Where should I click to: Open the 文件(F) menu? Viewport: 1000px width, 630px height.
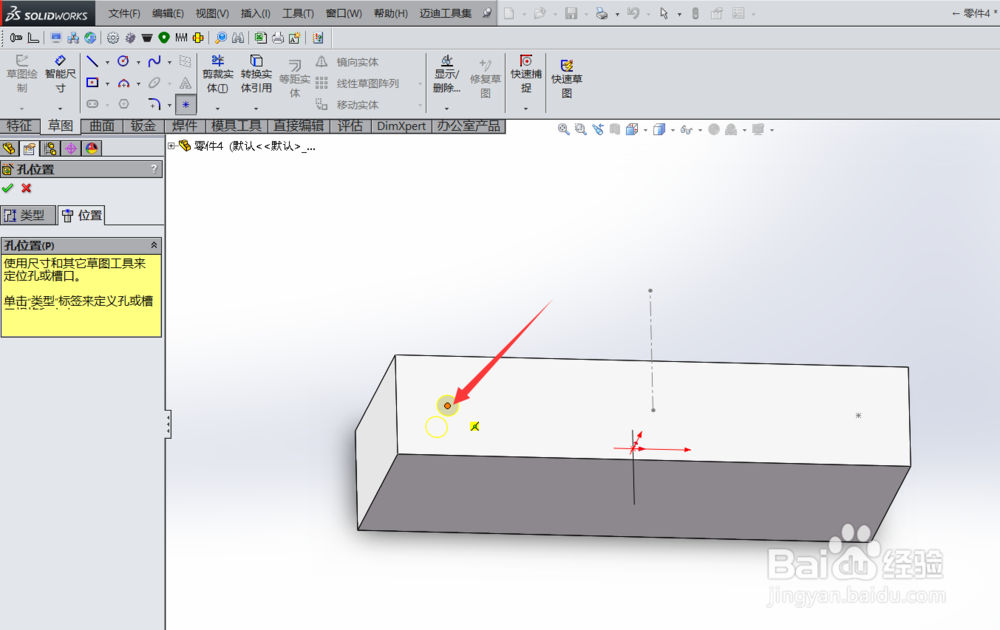[124, 13]
